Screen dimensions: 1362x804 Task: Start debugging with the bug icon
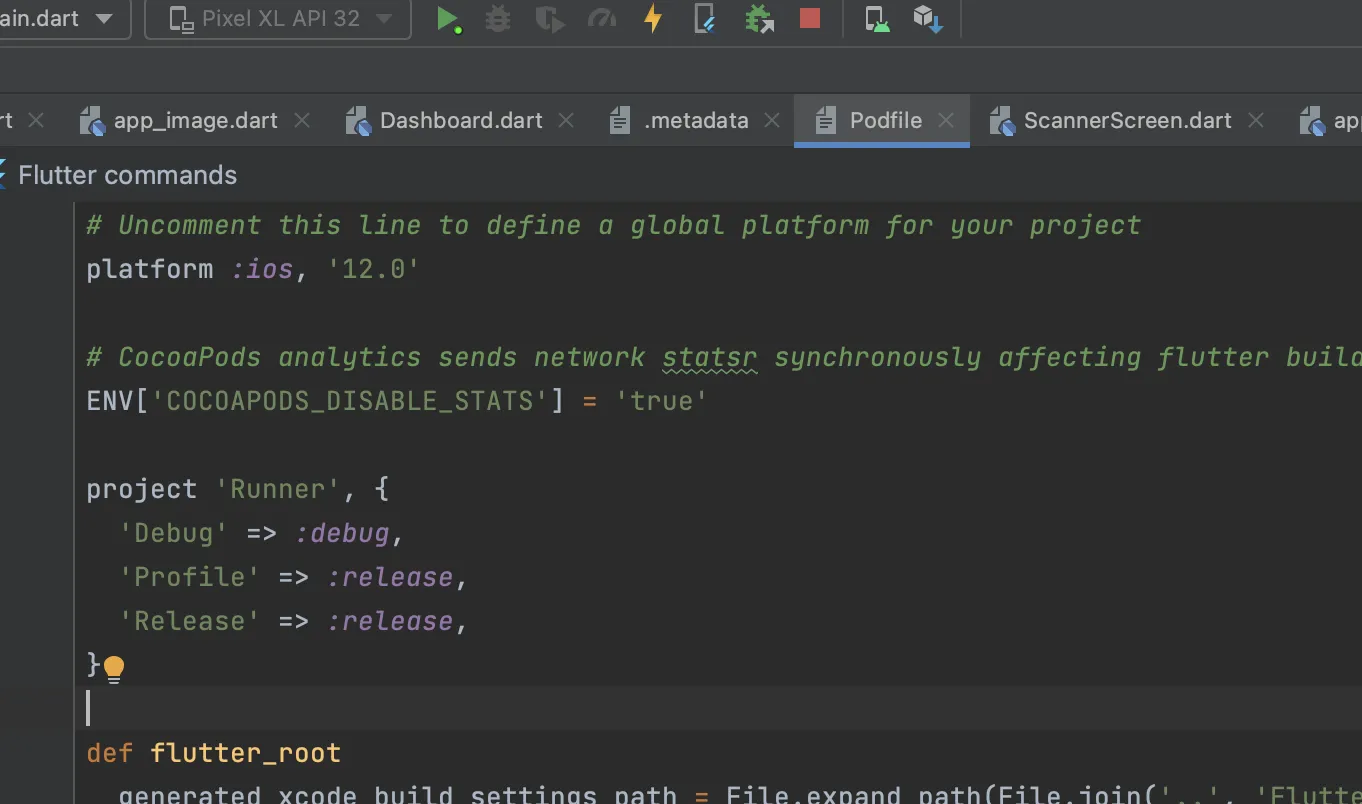click(498, 19)
